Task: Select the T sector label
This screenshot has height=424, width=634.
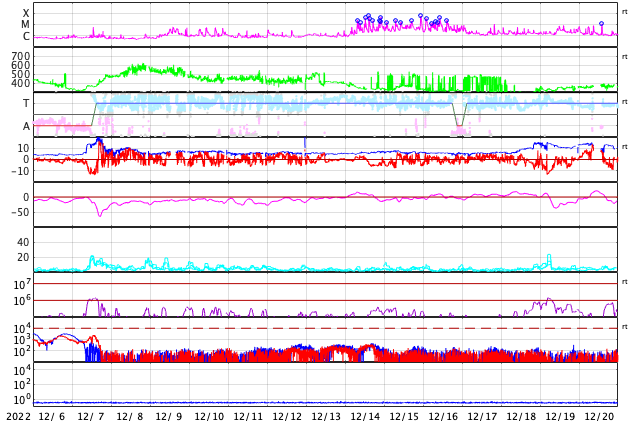Action: point(26,103)
